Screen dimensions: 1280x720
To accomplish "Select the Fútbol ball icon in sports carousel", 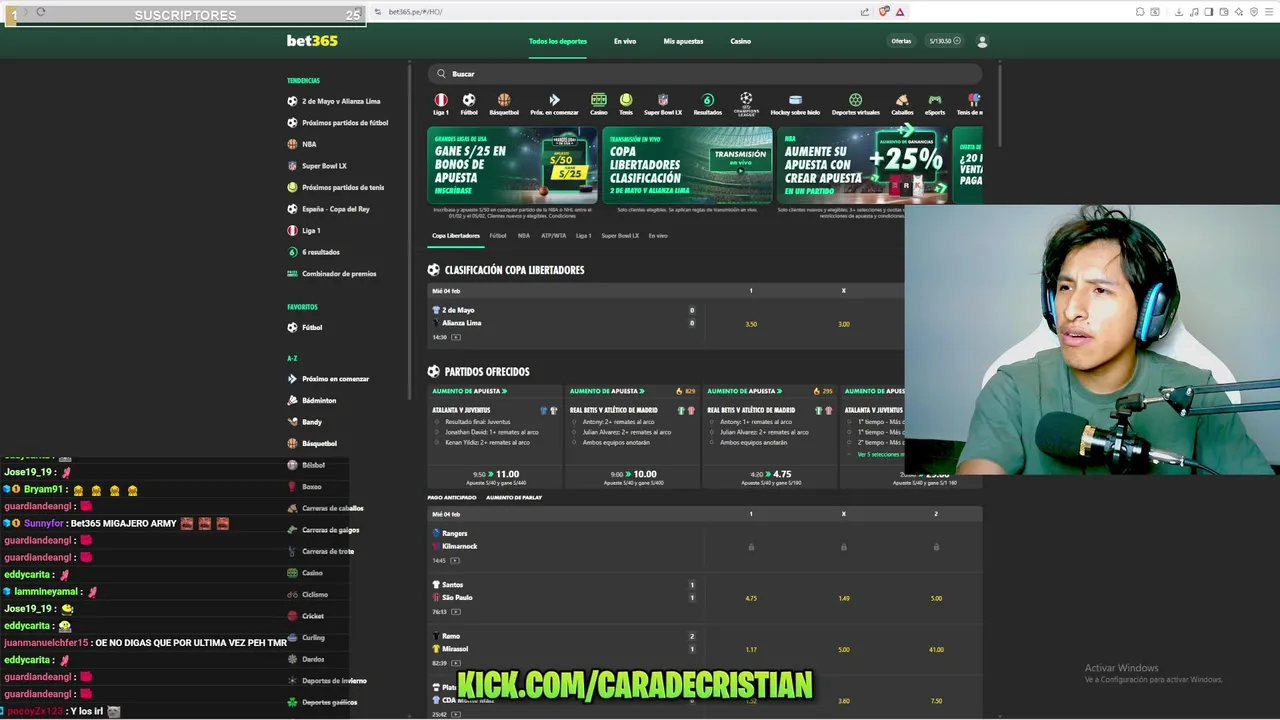I will pyautogui.click(x=469, y=100).
